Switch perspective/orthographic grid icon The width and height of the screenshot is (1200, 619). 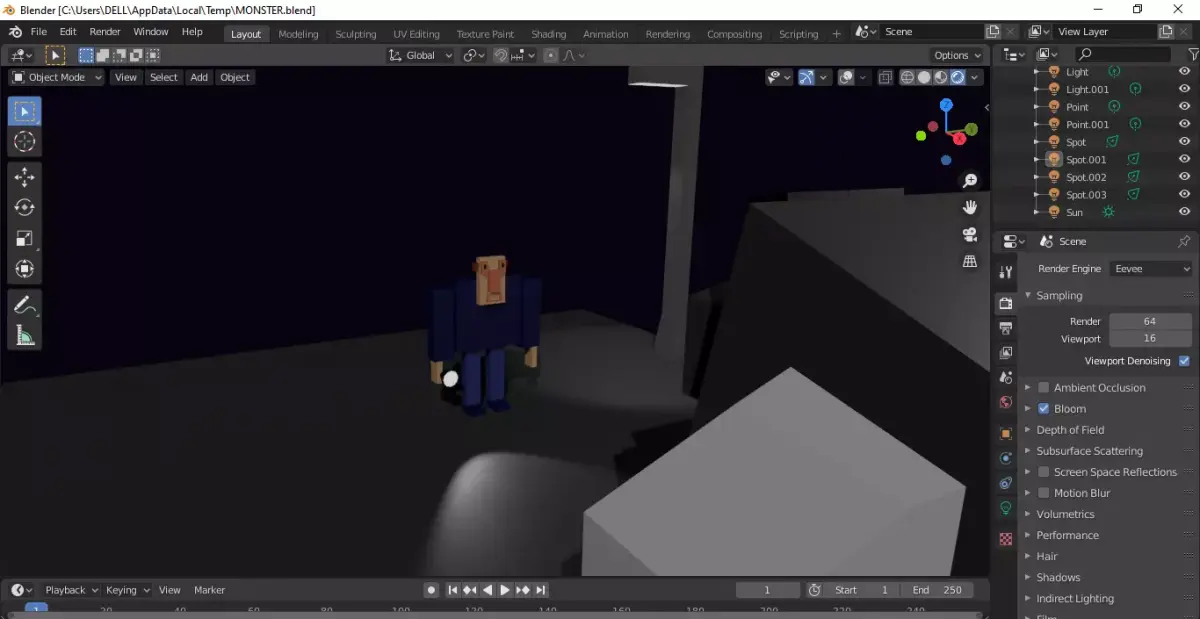click(969, 261)
